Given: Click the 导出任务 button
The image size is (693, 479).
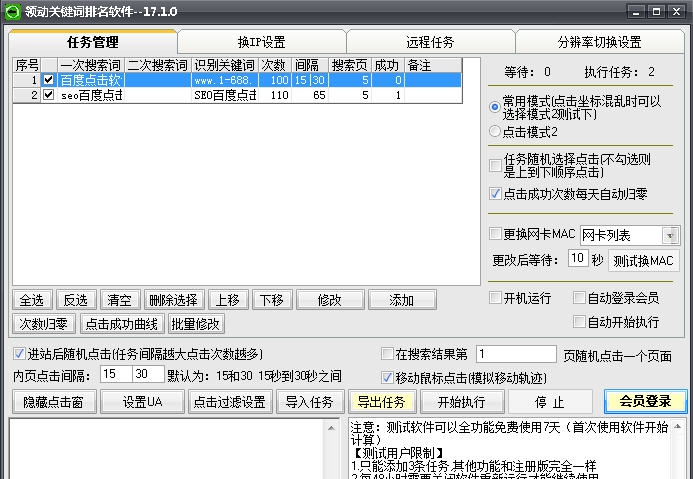Looking at the screenshot, I should click(x=382, y=402).
